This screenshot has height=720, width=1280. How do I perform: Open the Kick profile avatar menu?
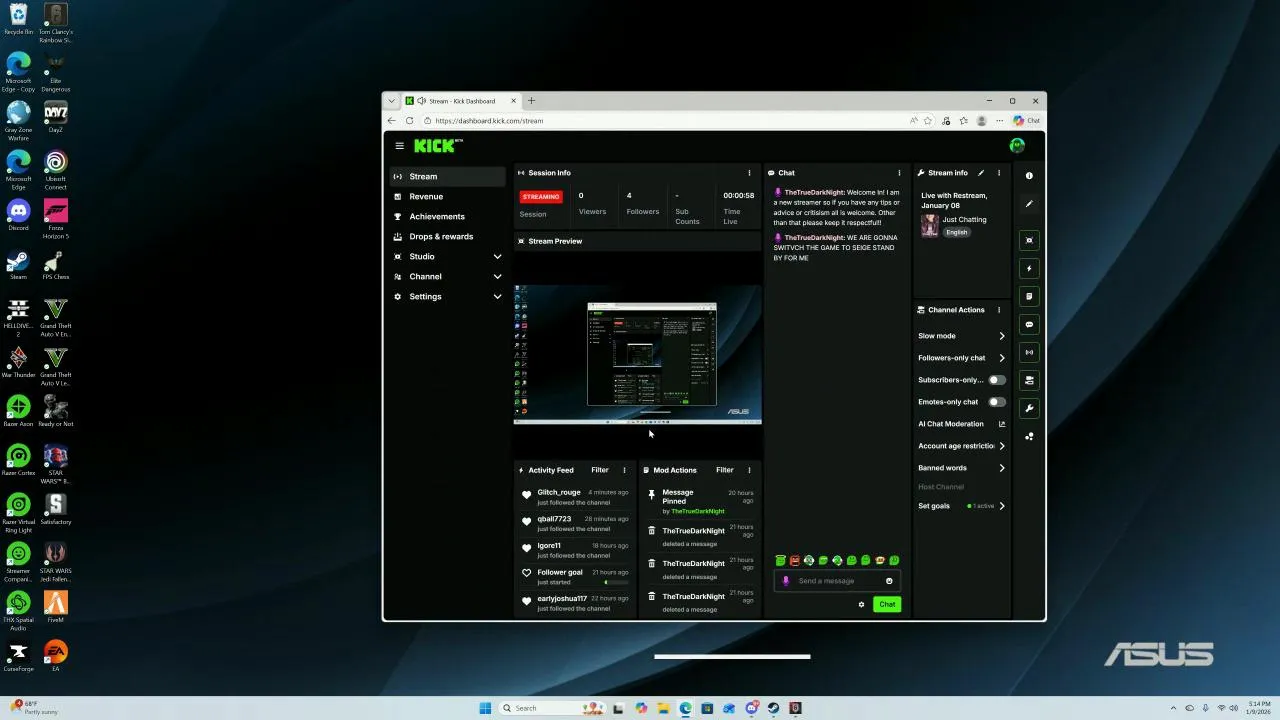pos(1017,146)
